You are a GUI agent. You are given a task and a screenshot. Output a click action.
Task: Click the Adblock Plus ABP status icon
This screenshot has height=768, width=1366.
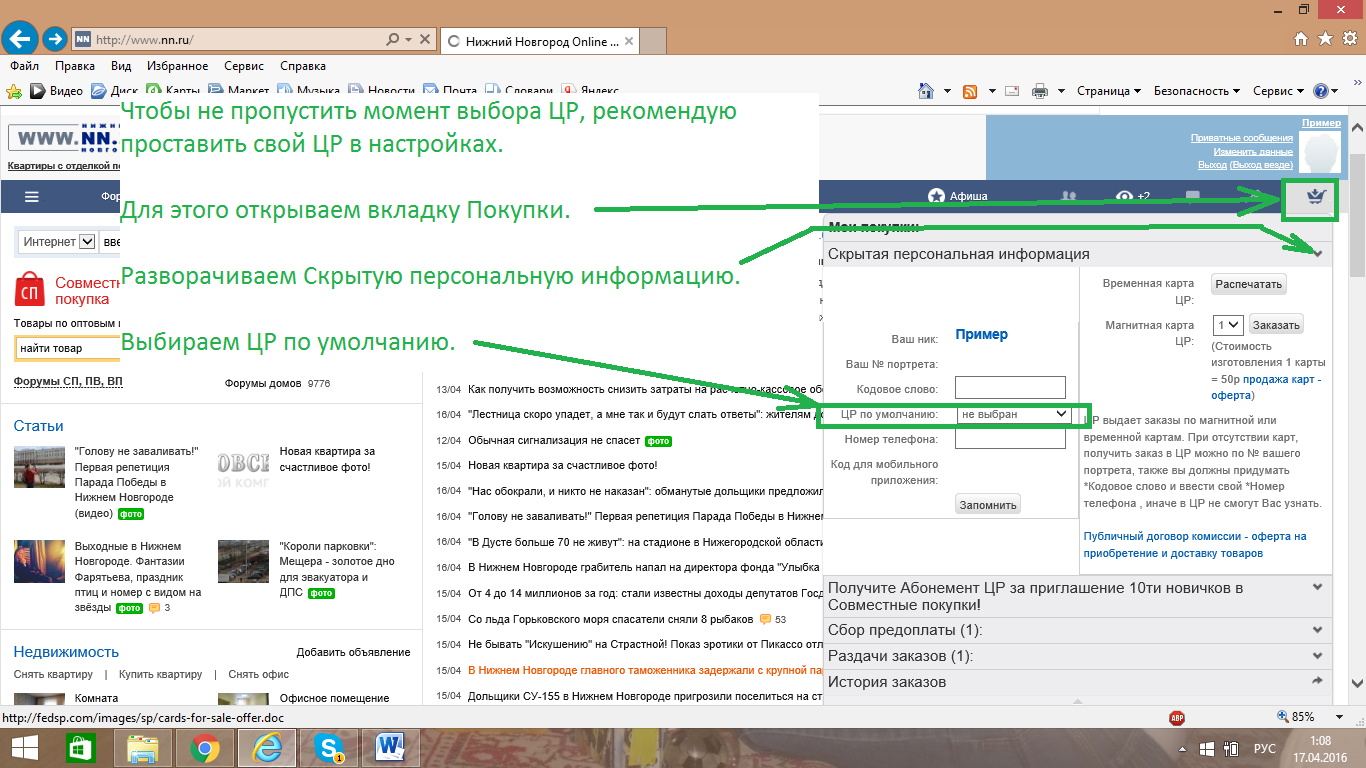pos(1177,717)
